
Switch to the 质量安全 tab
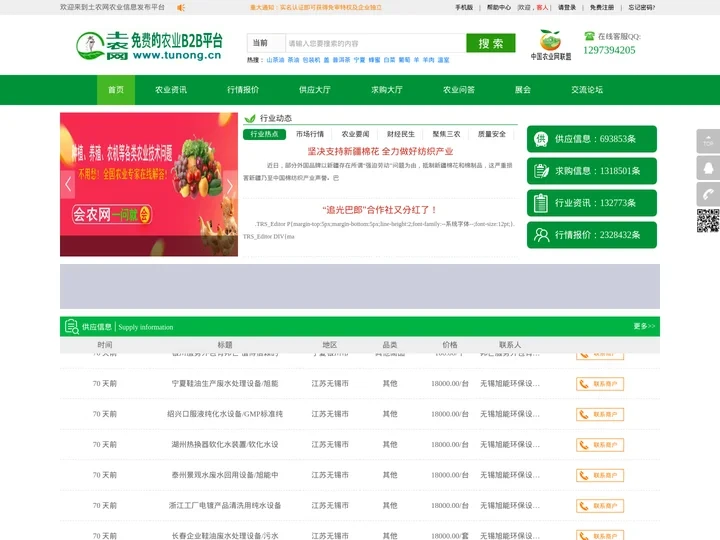[492, 134]
